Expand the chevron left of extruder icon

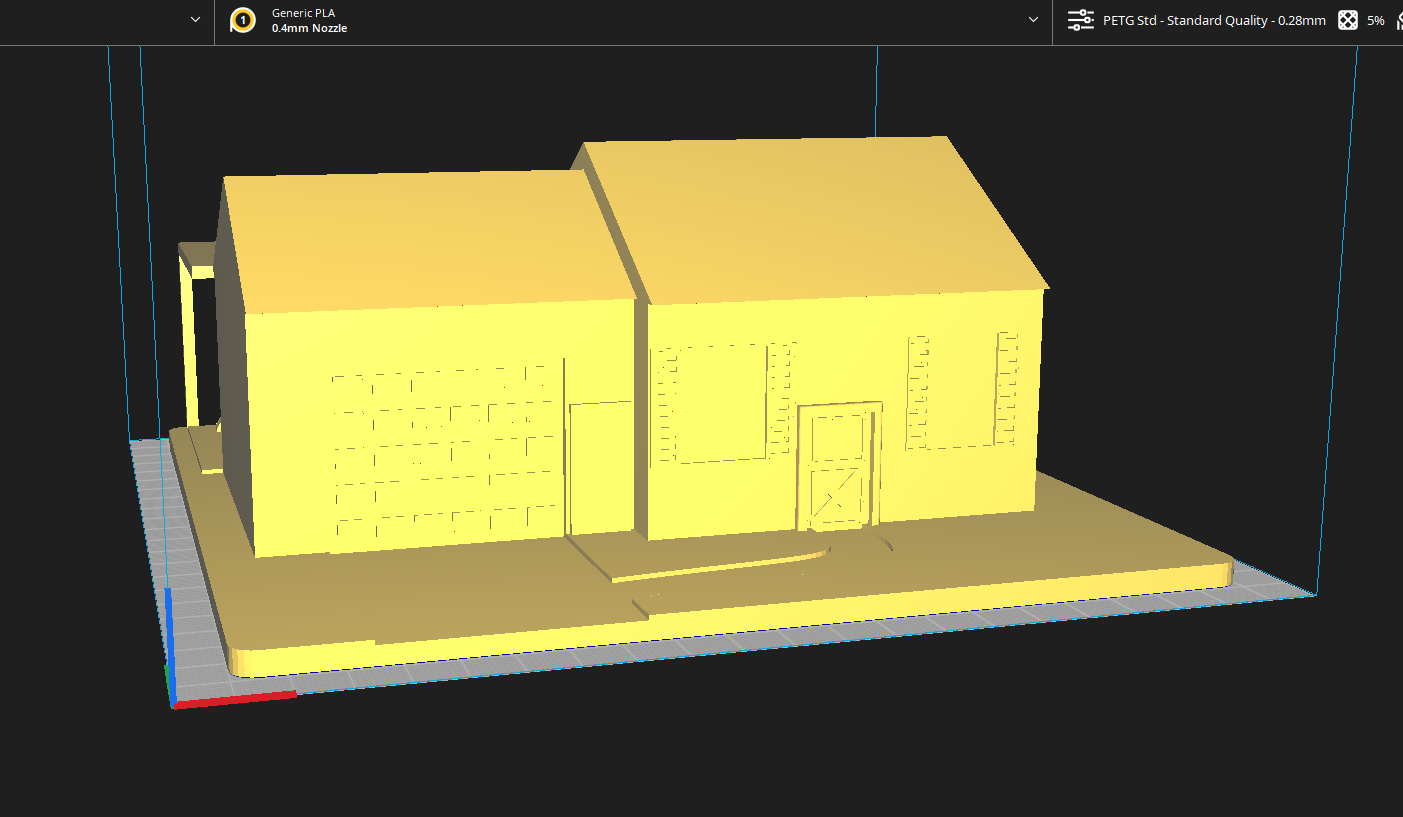(195, 20)
